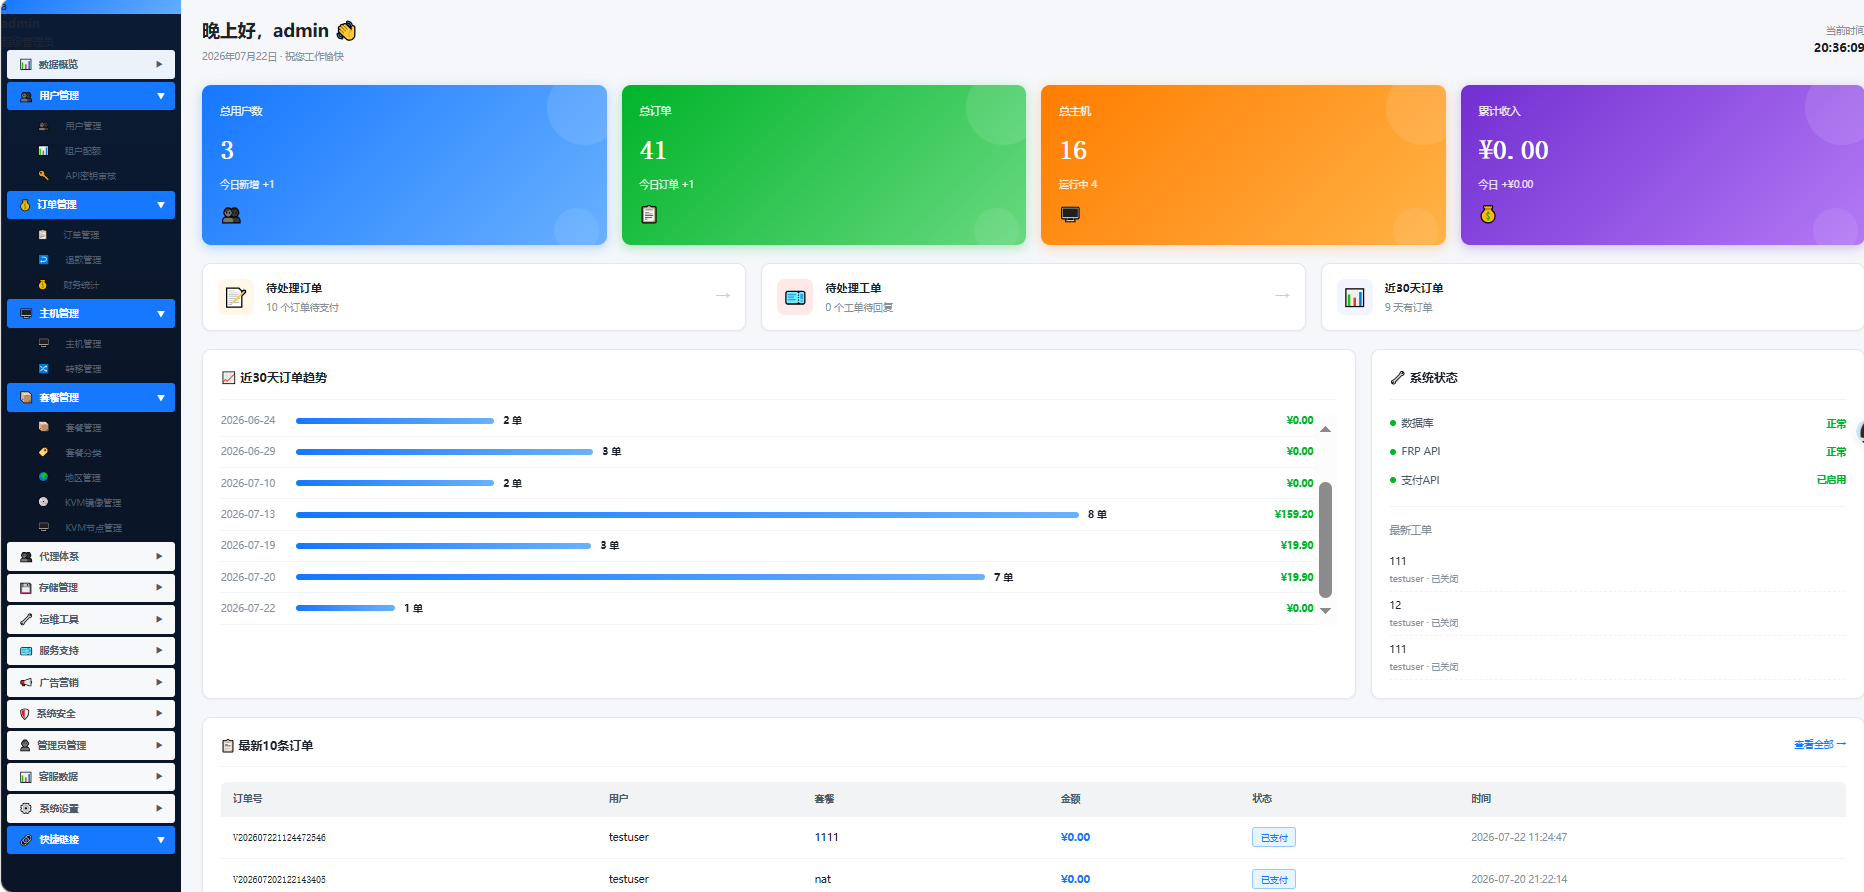Open the 数据概览 menu item
The height and width of the screenshot is (892, 1864).
point(91,64)
